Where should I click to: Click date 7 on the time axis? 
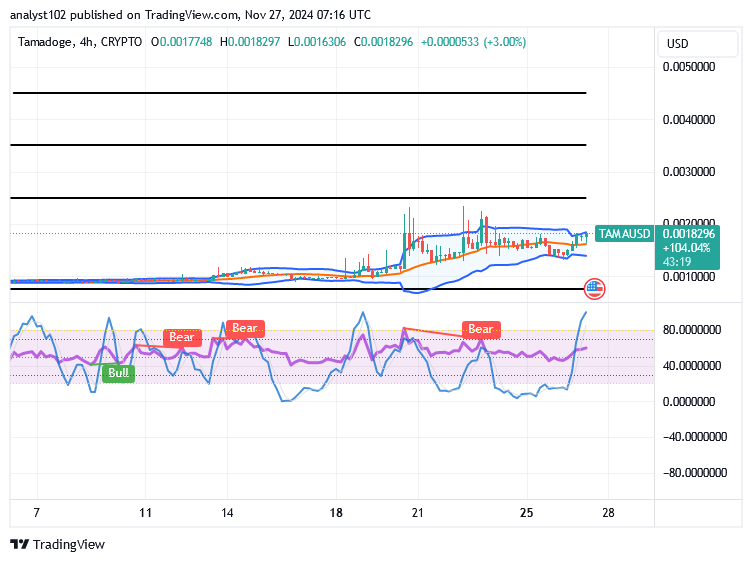[x=36, y=513]
